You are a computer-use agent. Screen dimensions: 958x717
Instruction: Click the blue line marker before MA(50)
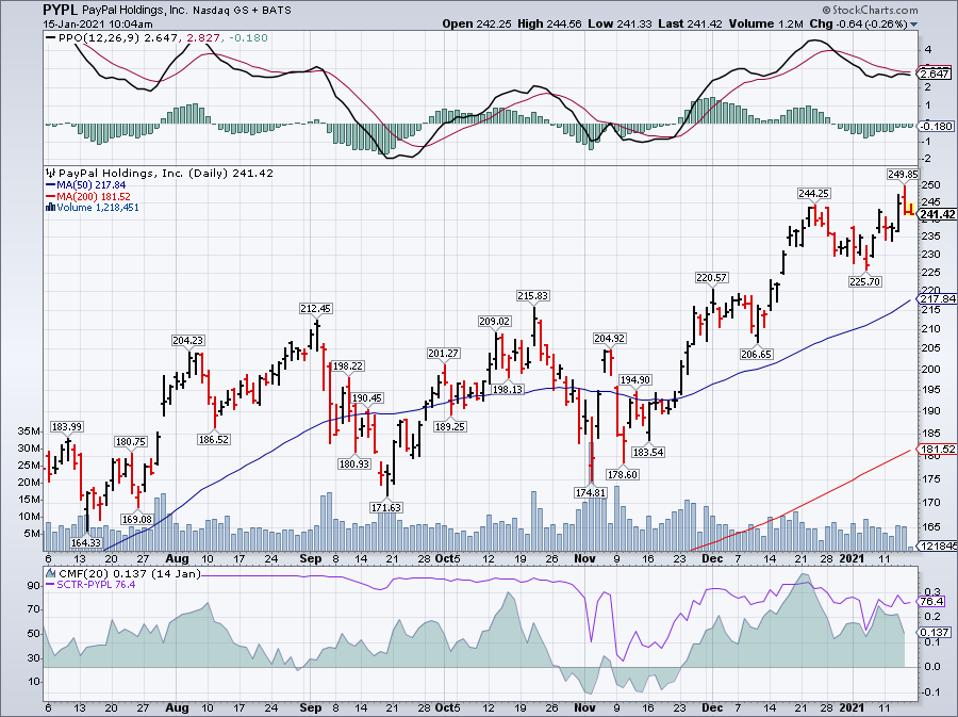[x=51, y=185]
